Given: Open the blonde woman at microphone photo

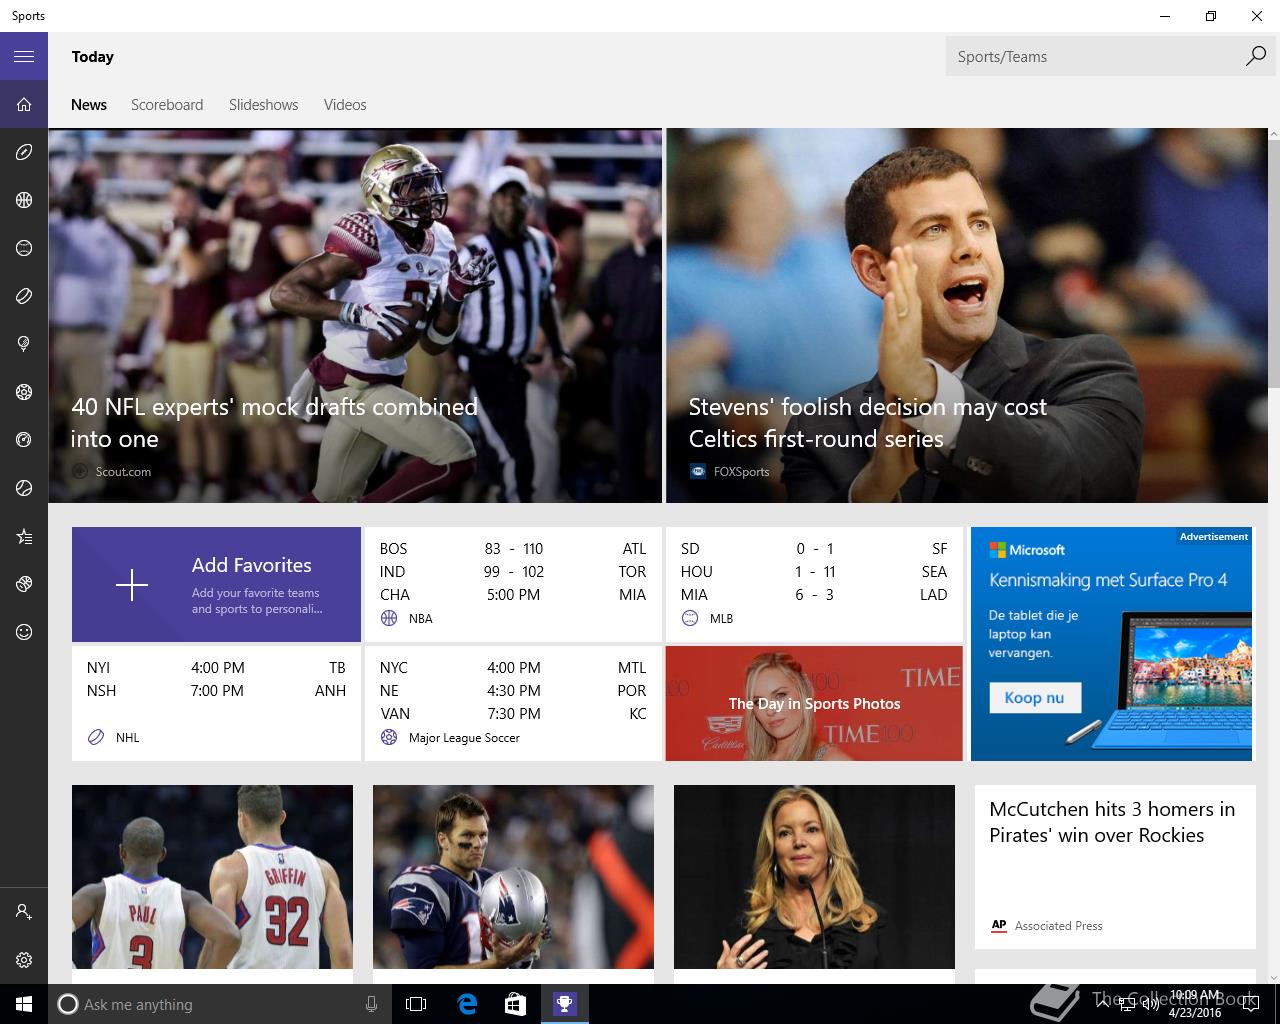Looking at the screenshot, I should 814,877.
